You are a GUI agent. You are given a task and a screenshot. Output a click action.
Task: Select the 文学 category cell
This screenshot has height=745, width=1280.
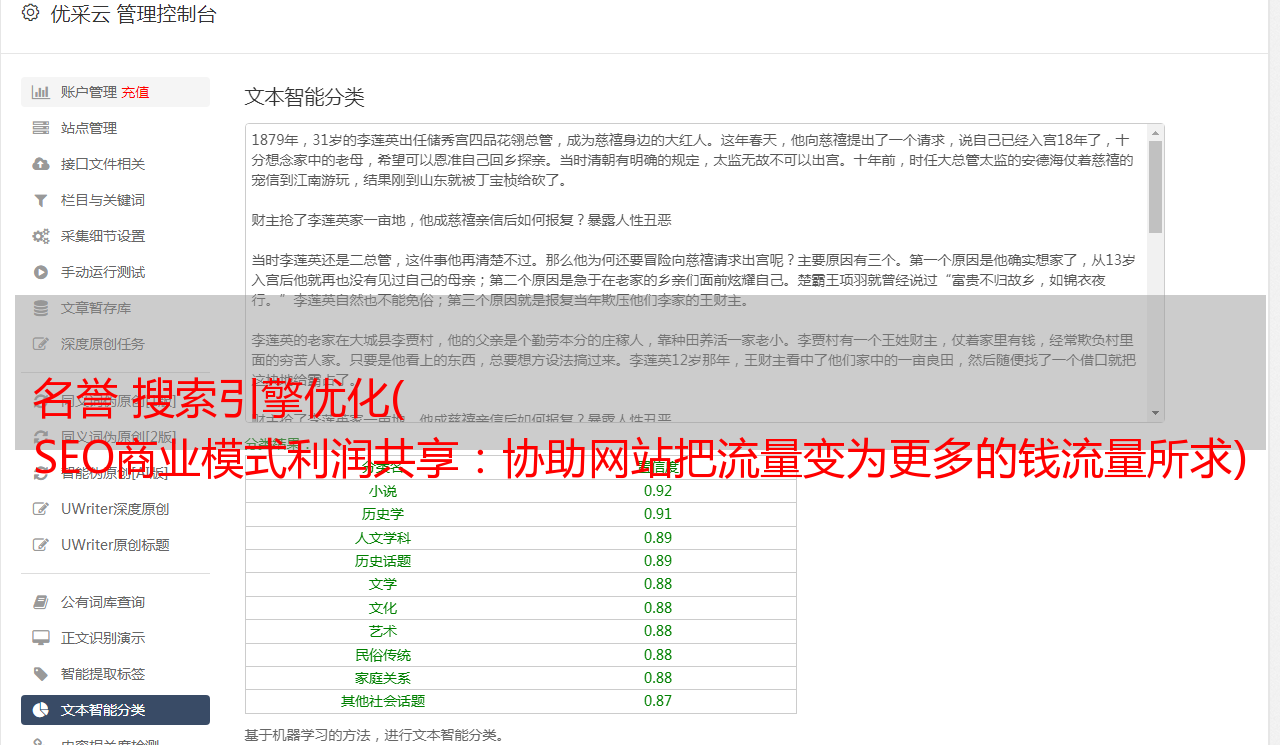[x=382, y=584]
